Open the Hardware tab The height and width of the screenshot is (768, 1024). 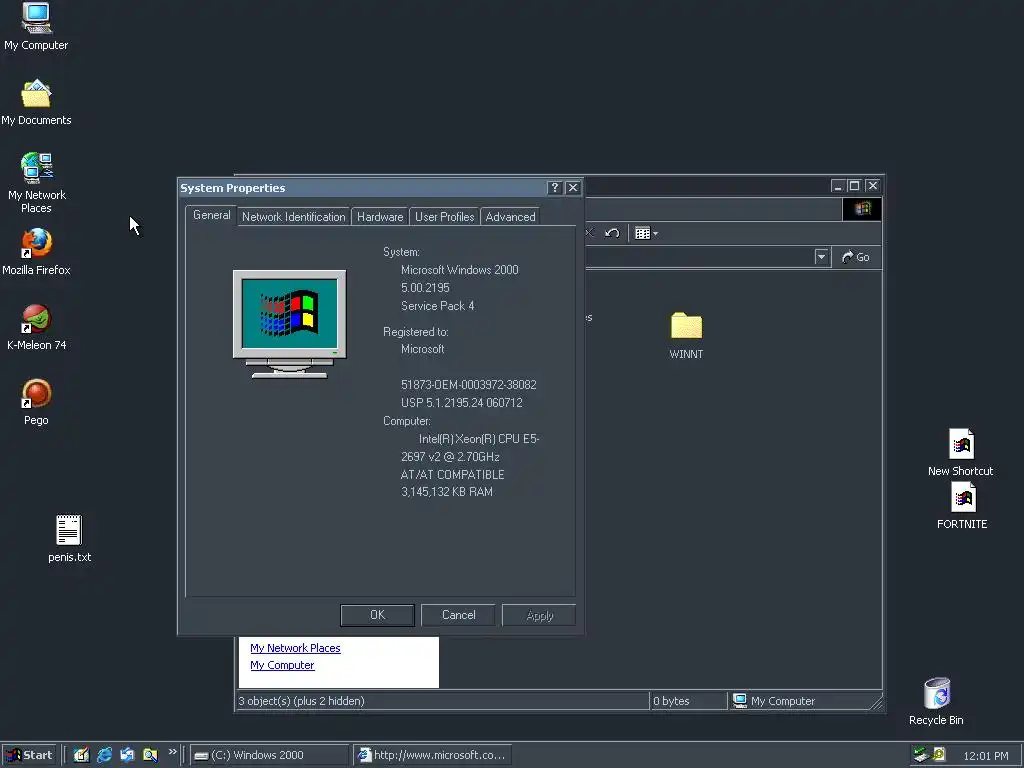(x=380, y=217)
